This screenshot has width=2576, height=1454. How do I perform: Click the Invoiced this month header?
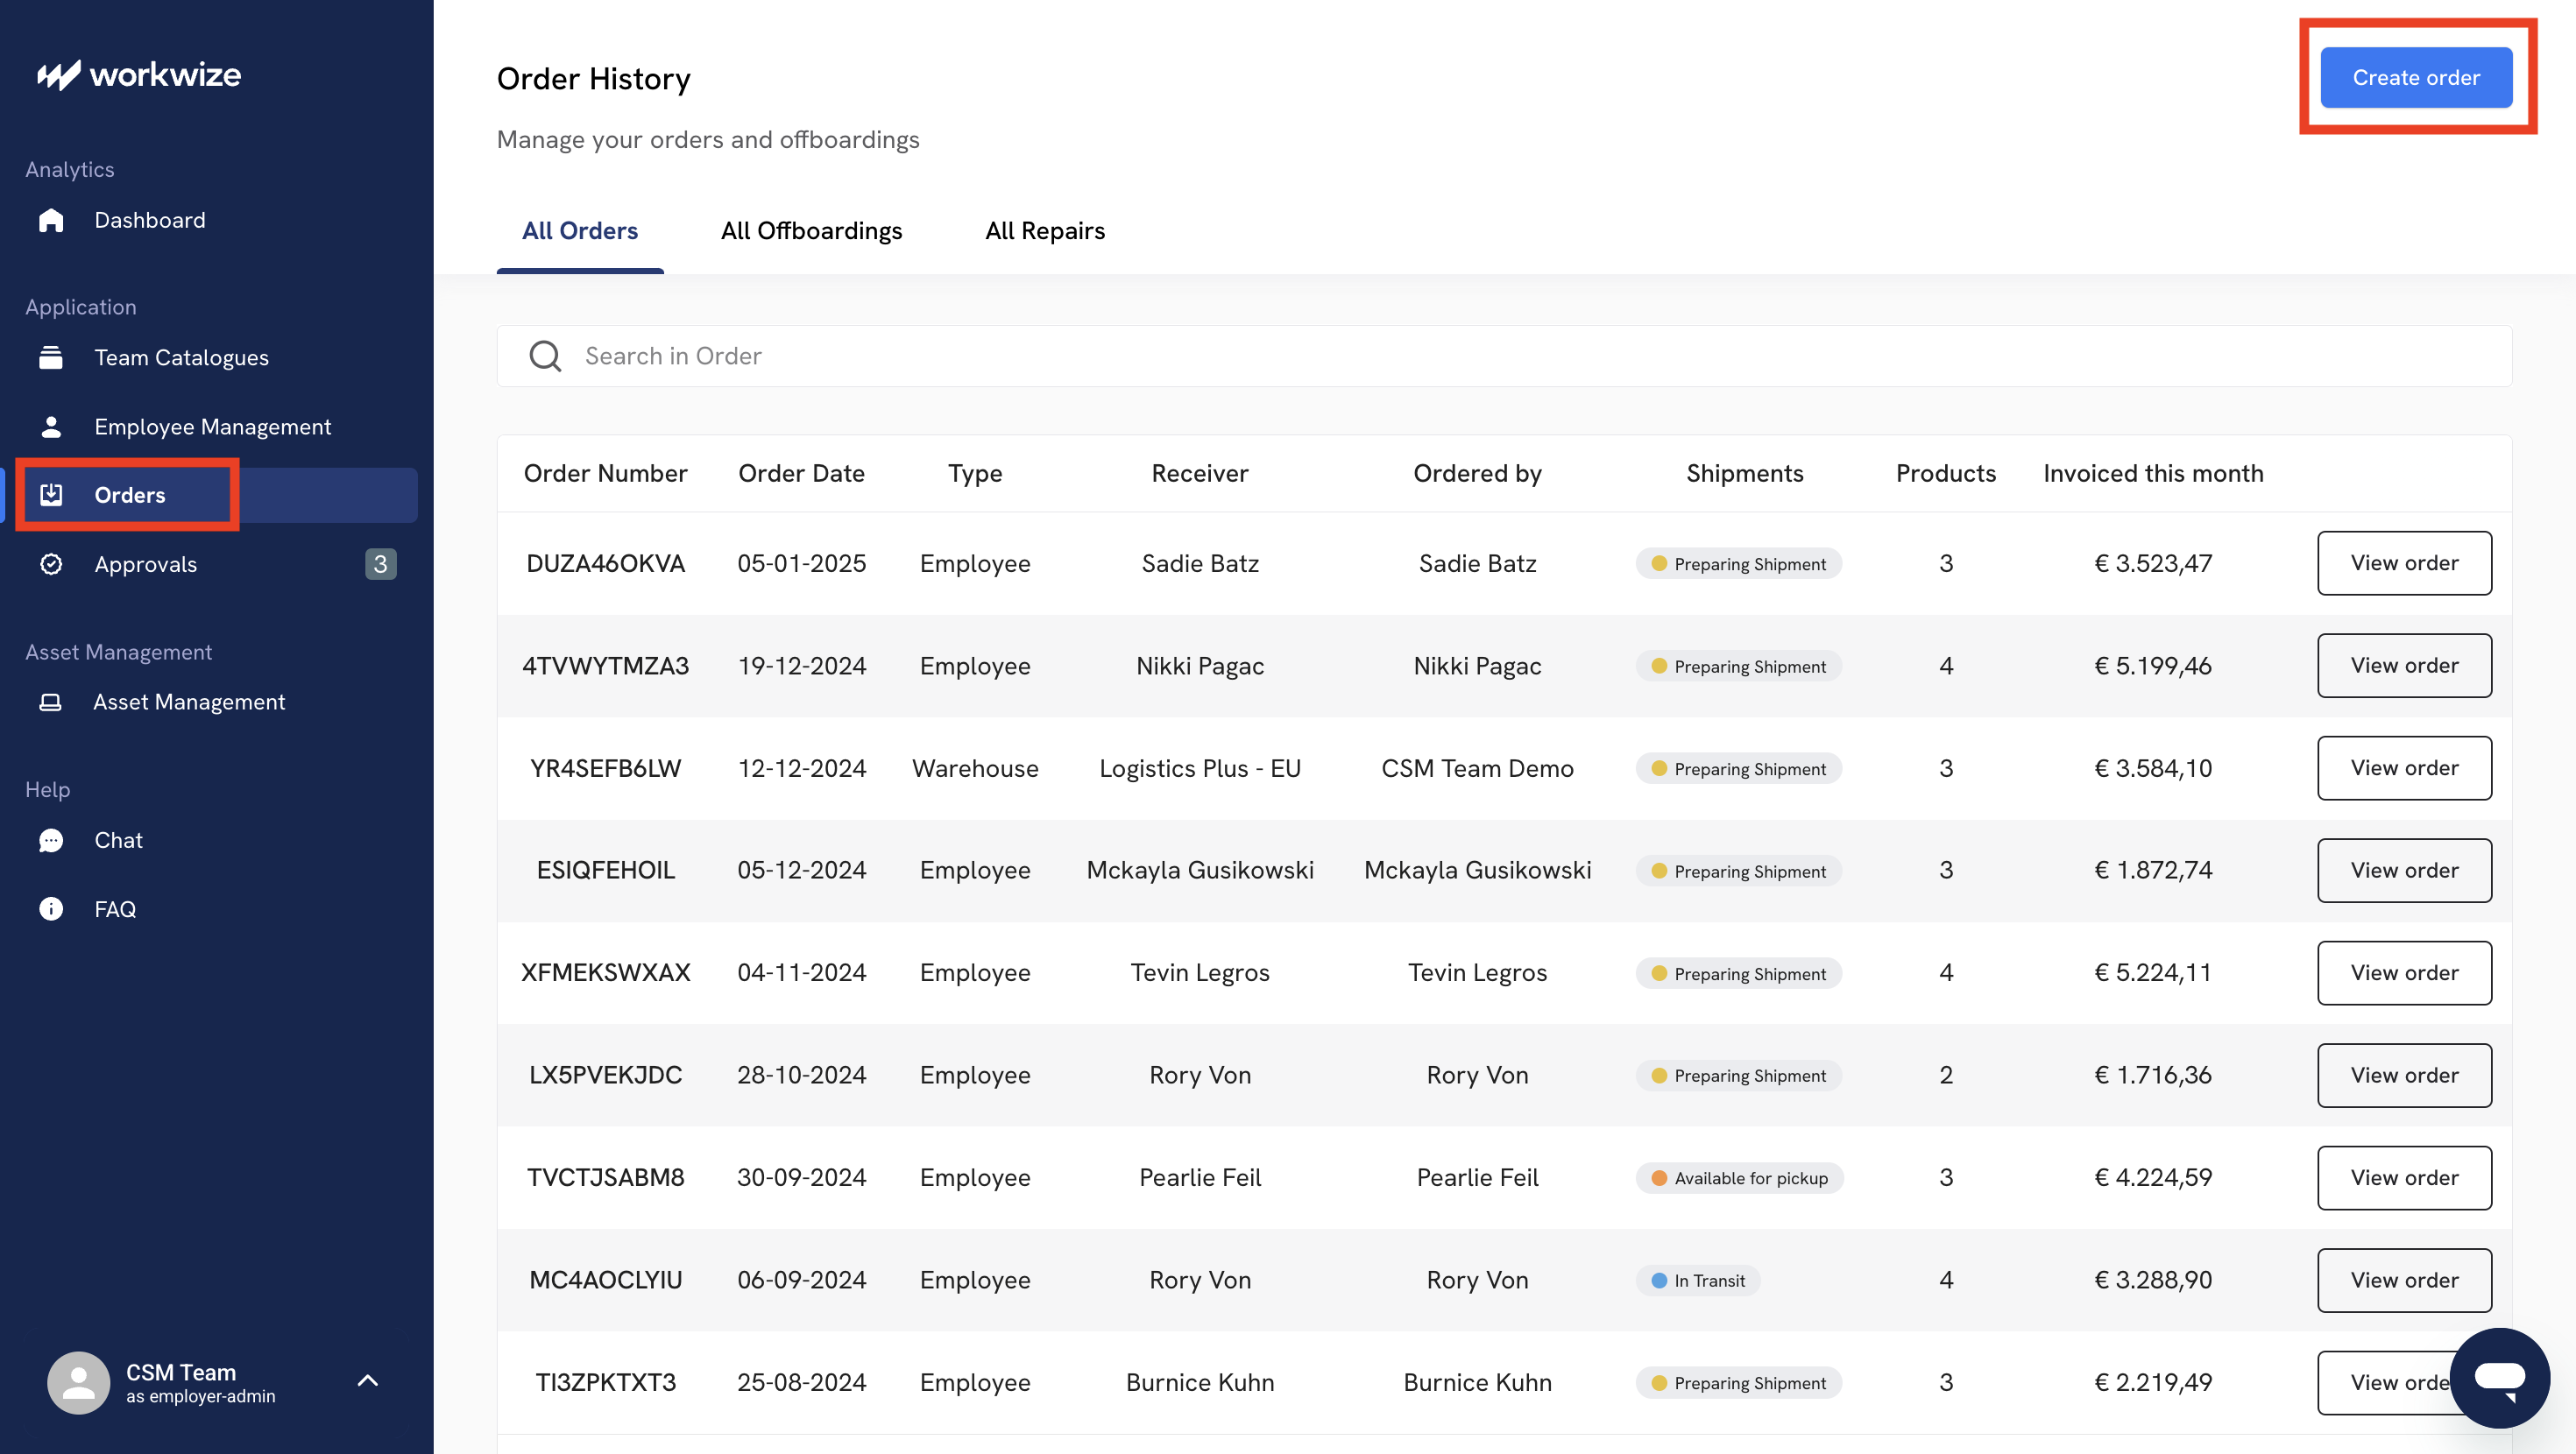(2153, 473)
